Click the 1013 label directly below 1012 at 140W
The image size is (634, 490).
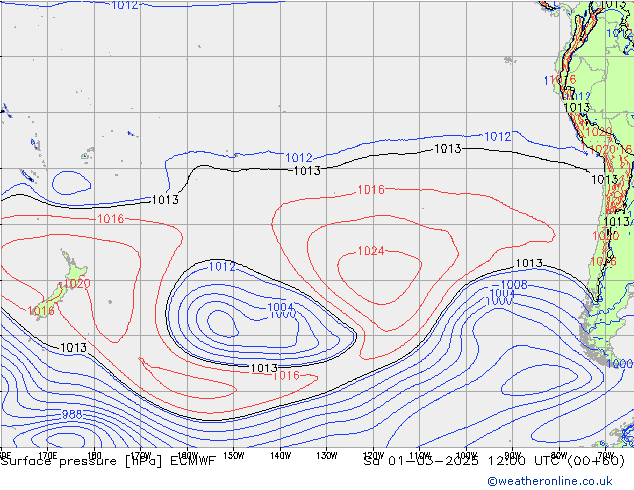pos(307,171)
